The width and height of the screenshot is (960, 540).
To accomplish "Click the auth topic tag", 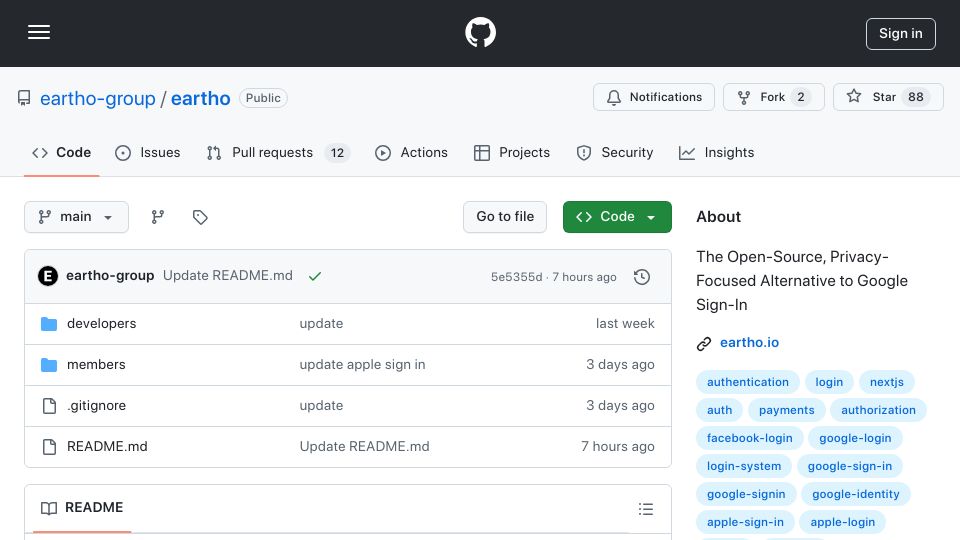I will tap(719, 410).
